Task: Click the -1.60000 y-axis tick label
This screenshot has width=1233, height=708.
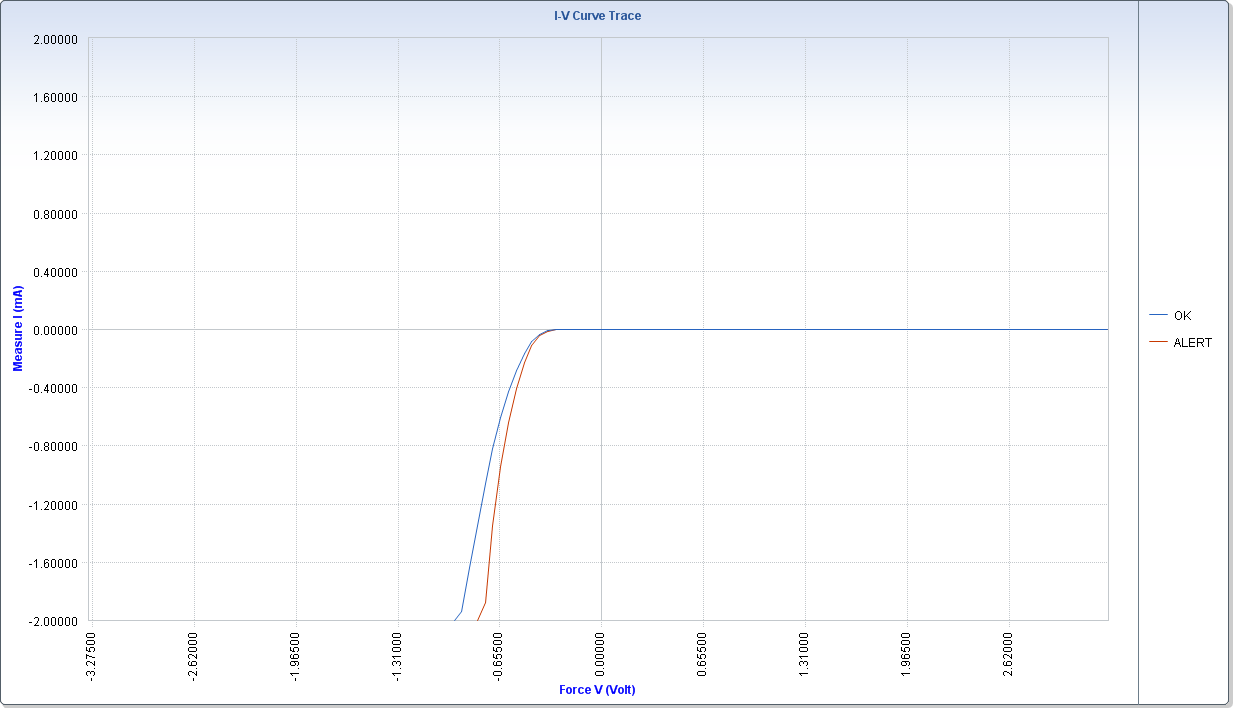Action: [x=55, y=563]
